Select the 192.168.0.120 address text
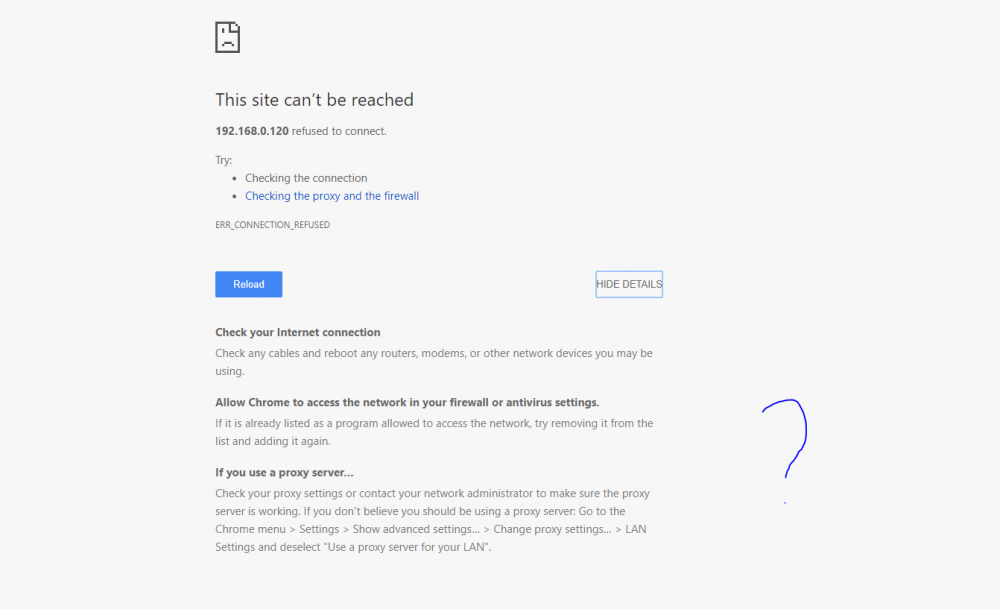Screen dimensions: 1000x609 coord(252,131)
